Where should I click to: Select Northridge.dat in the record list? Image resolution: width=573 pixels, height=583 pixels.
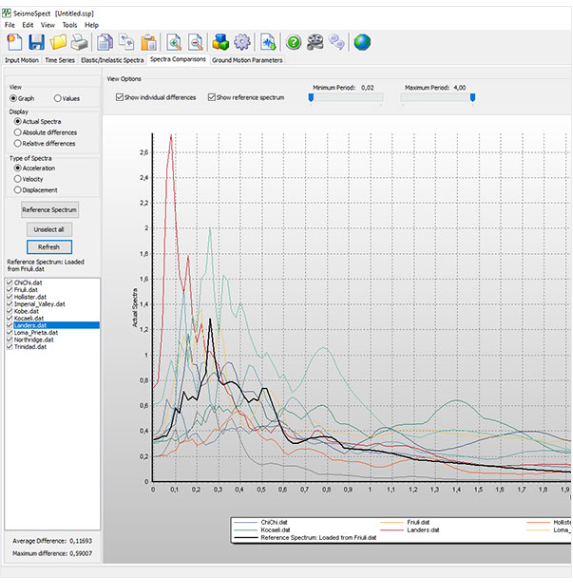(x=33, y=339)
